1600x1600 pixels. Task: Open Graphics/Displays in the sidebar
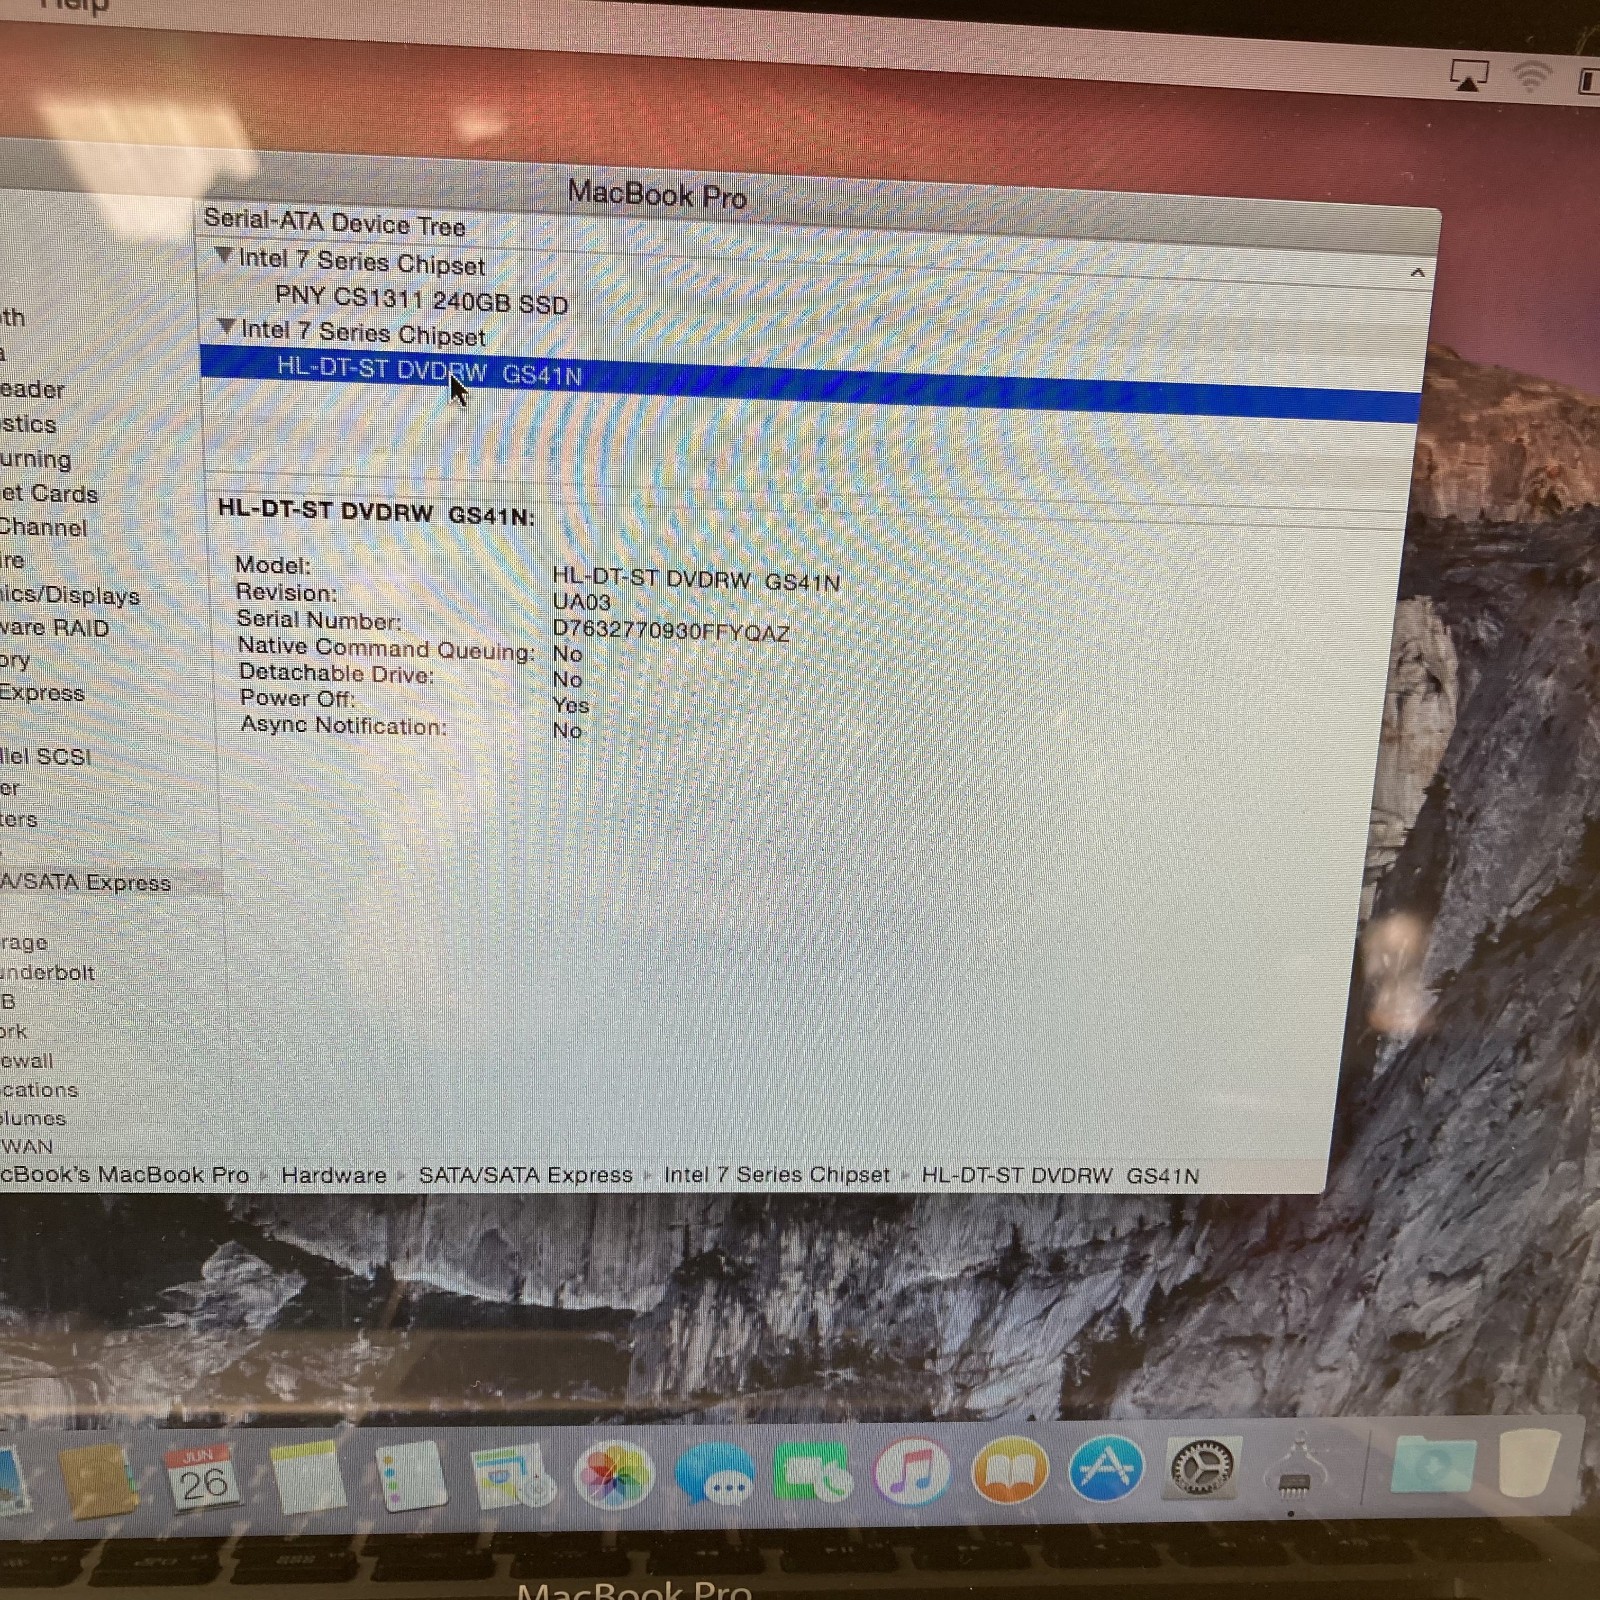[x=70, y=595]
